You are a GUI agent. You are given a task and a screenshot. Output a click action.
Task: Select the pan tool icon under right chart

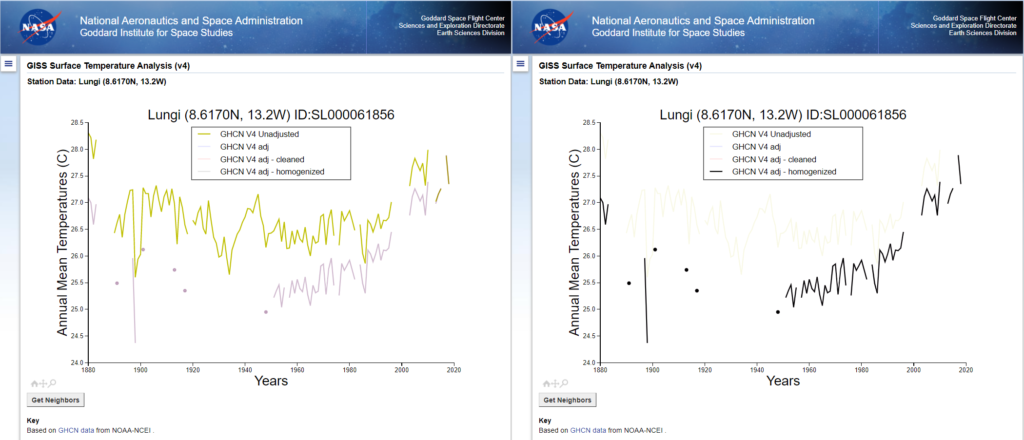554,383
